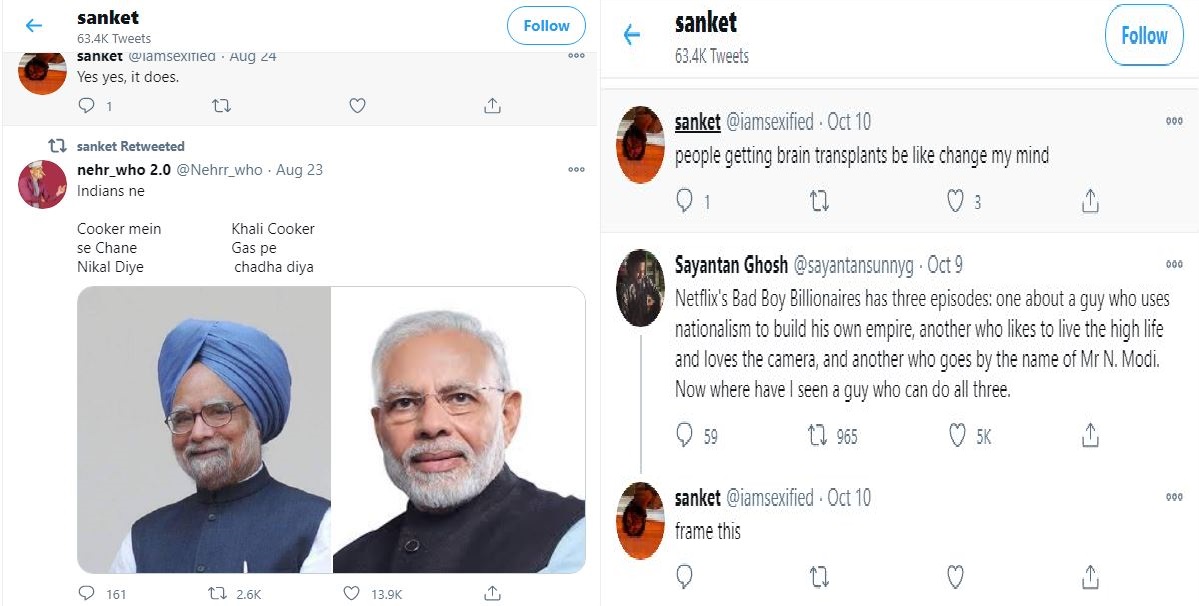
Task: Like the brain transplants tweet
Action: [x=956, y=202]
